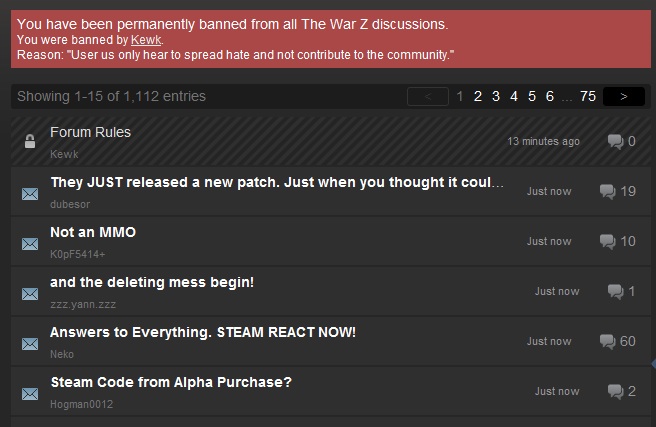Click the previous page left arrow button

click(428, 96)
